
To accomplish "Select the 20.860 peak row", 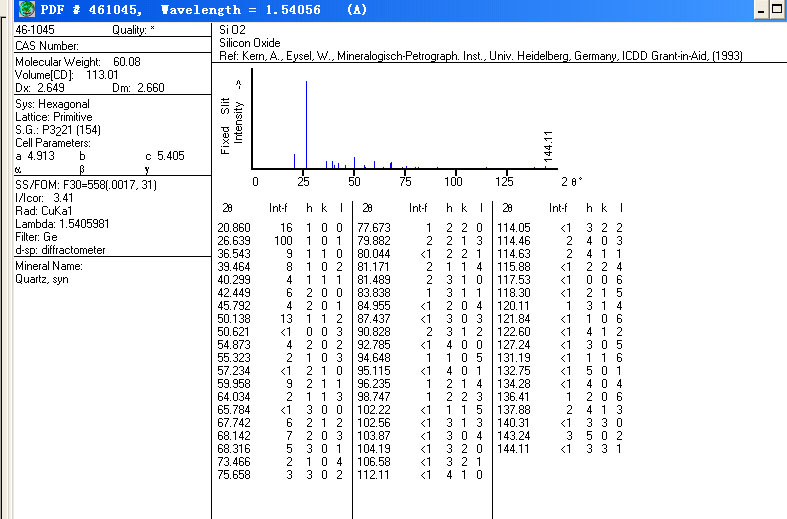I will [x=281, y=227].
